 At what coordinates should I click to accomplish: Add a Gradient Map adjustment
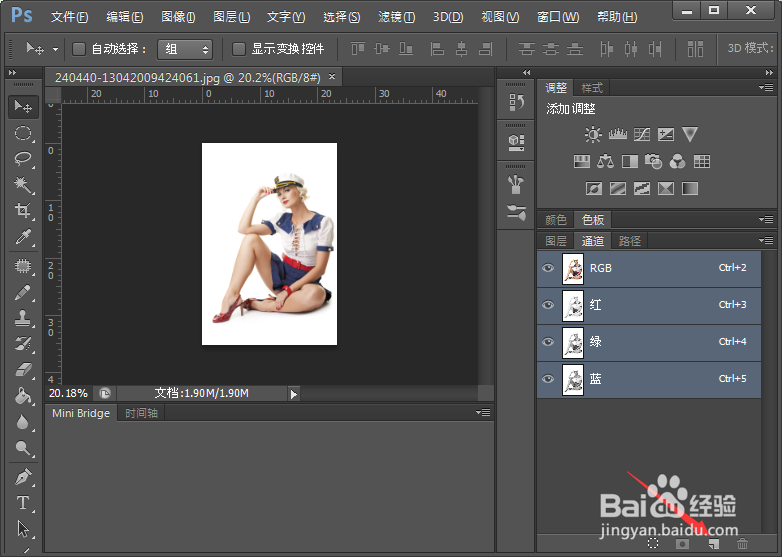tap(690, 188)
